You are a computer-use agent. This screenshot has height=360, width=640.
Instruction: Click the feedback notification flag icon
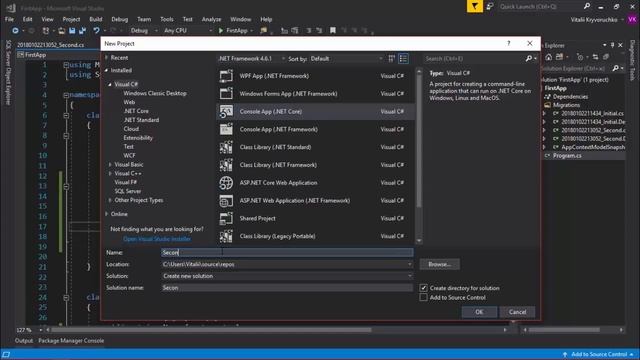[475, 7]
